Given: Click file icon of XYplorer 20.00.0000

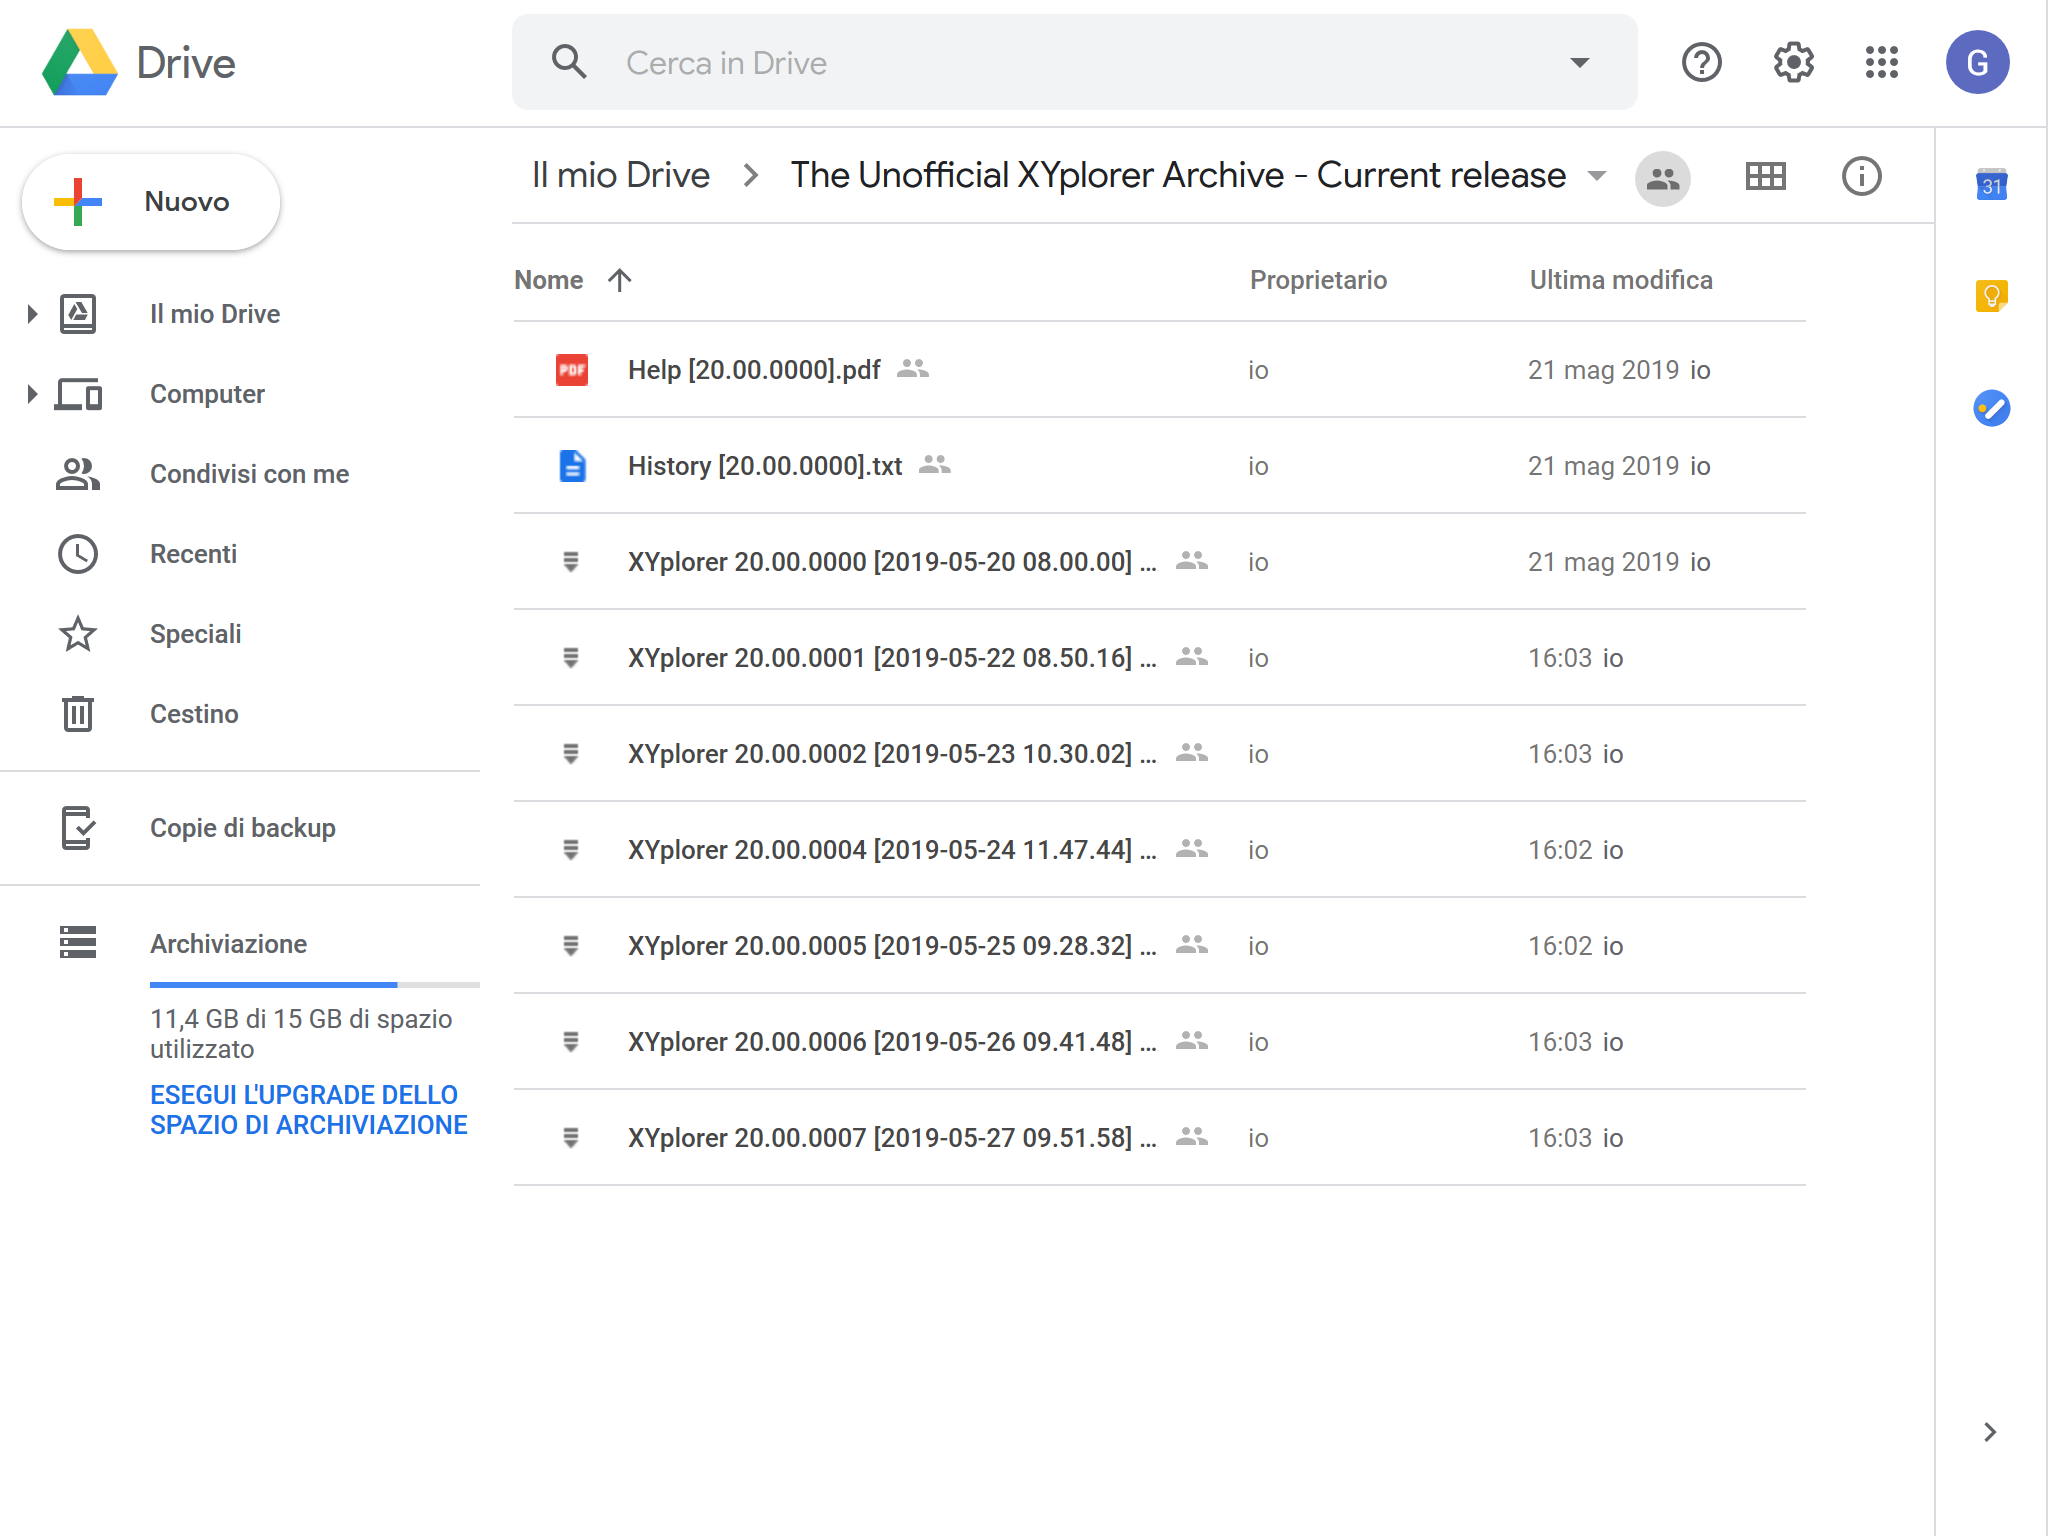Looking at the screenshot, I should 571,562.
